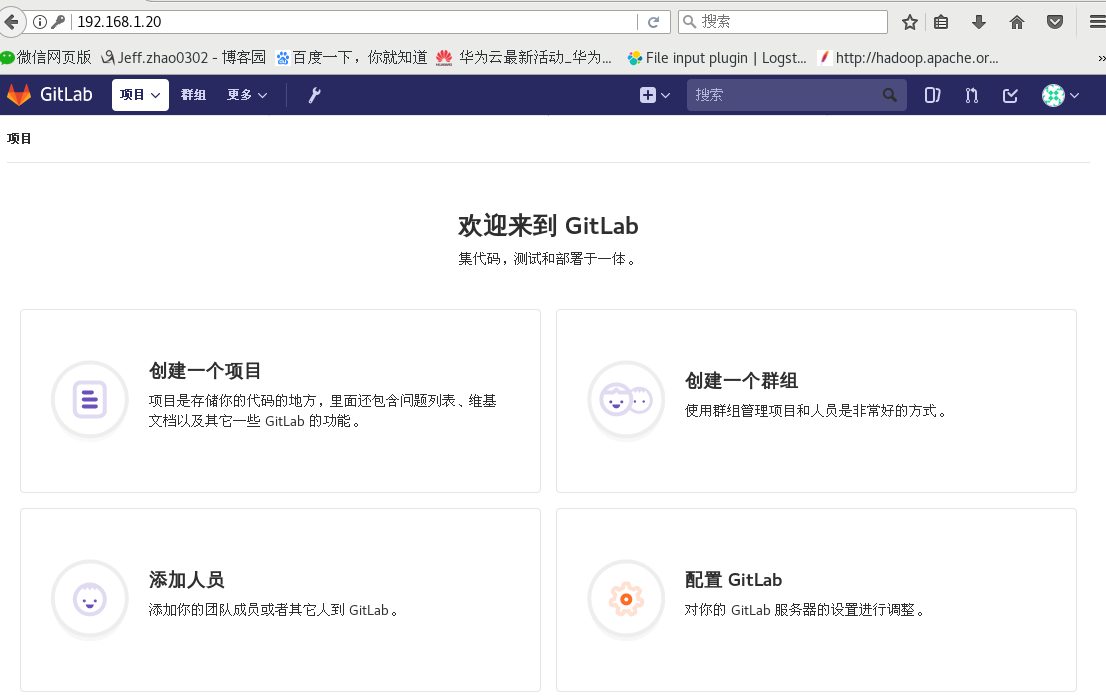Open the plus new-item dropdown
This screenshot has width=1106, height=696.
655,94
